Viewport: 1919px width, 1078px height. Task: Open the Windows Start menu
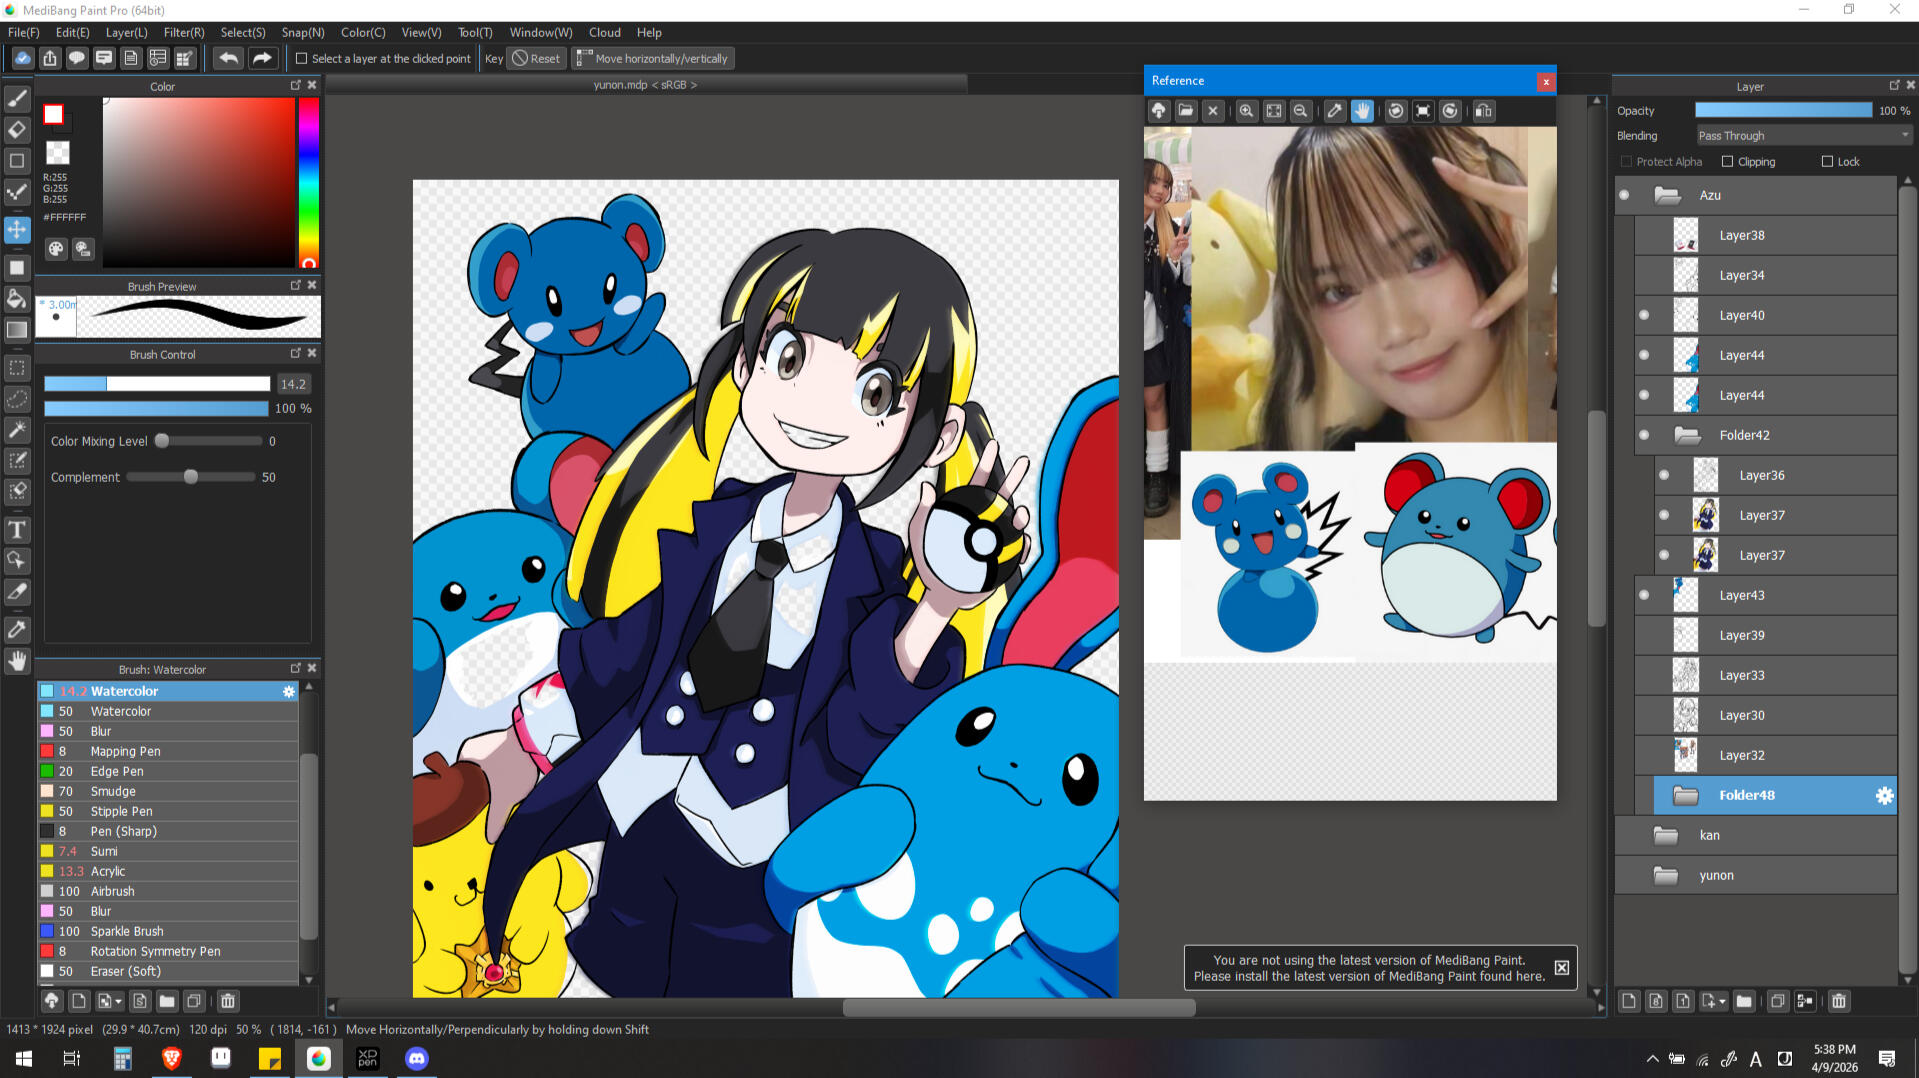click(x=24, y=1058)
